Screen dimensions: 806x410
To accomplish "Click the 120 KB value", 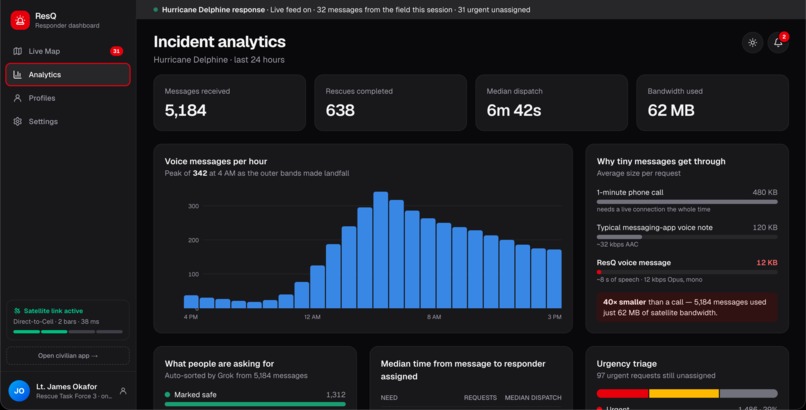I will point(765,227).
